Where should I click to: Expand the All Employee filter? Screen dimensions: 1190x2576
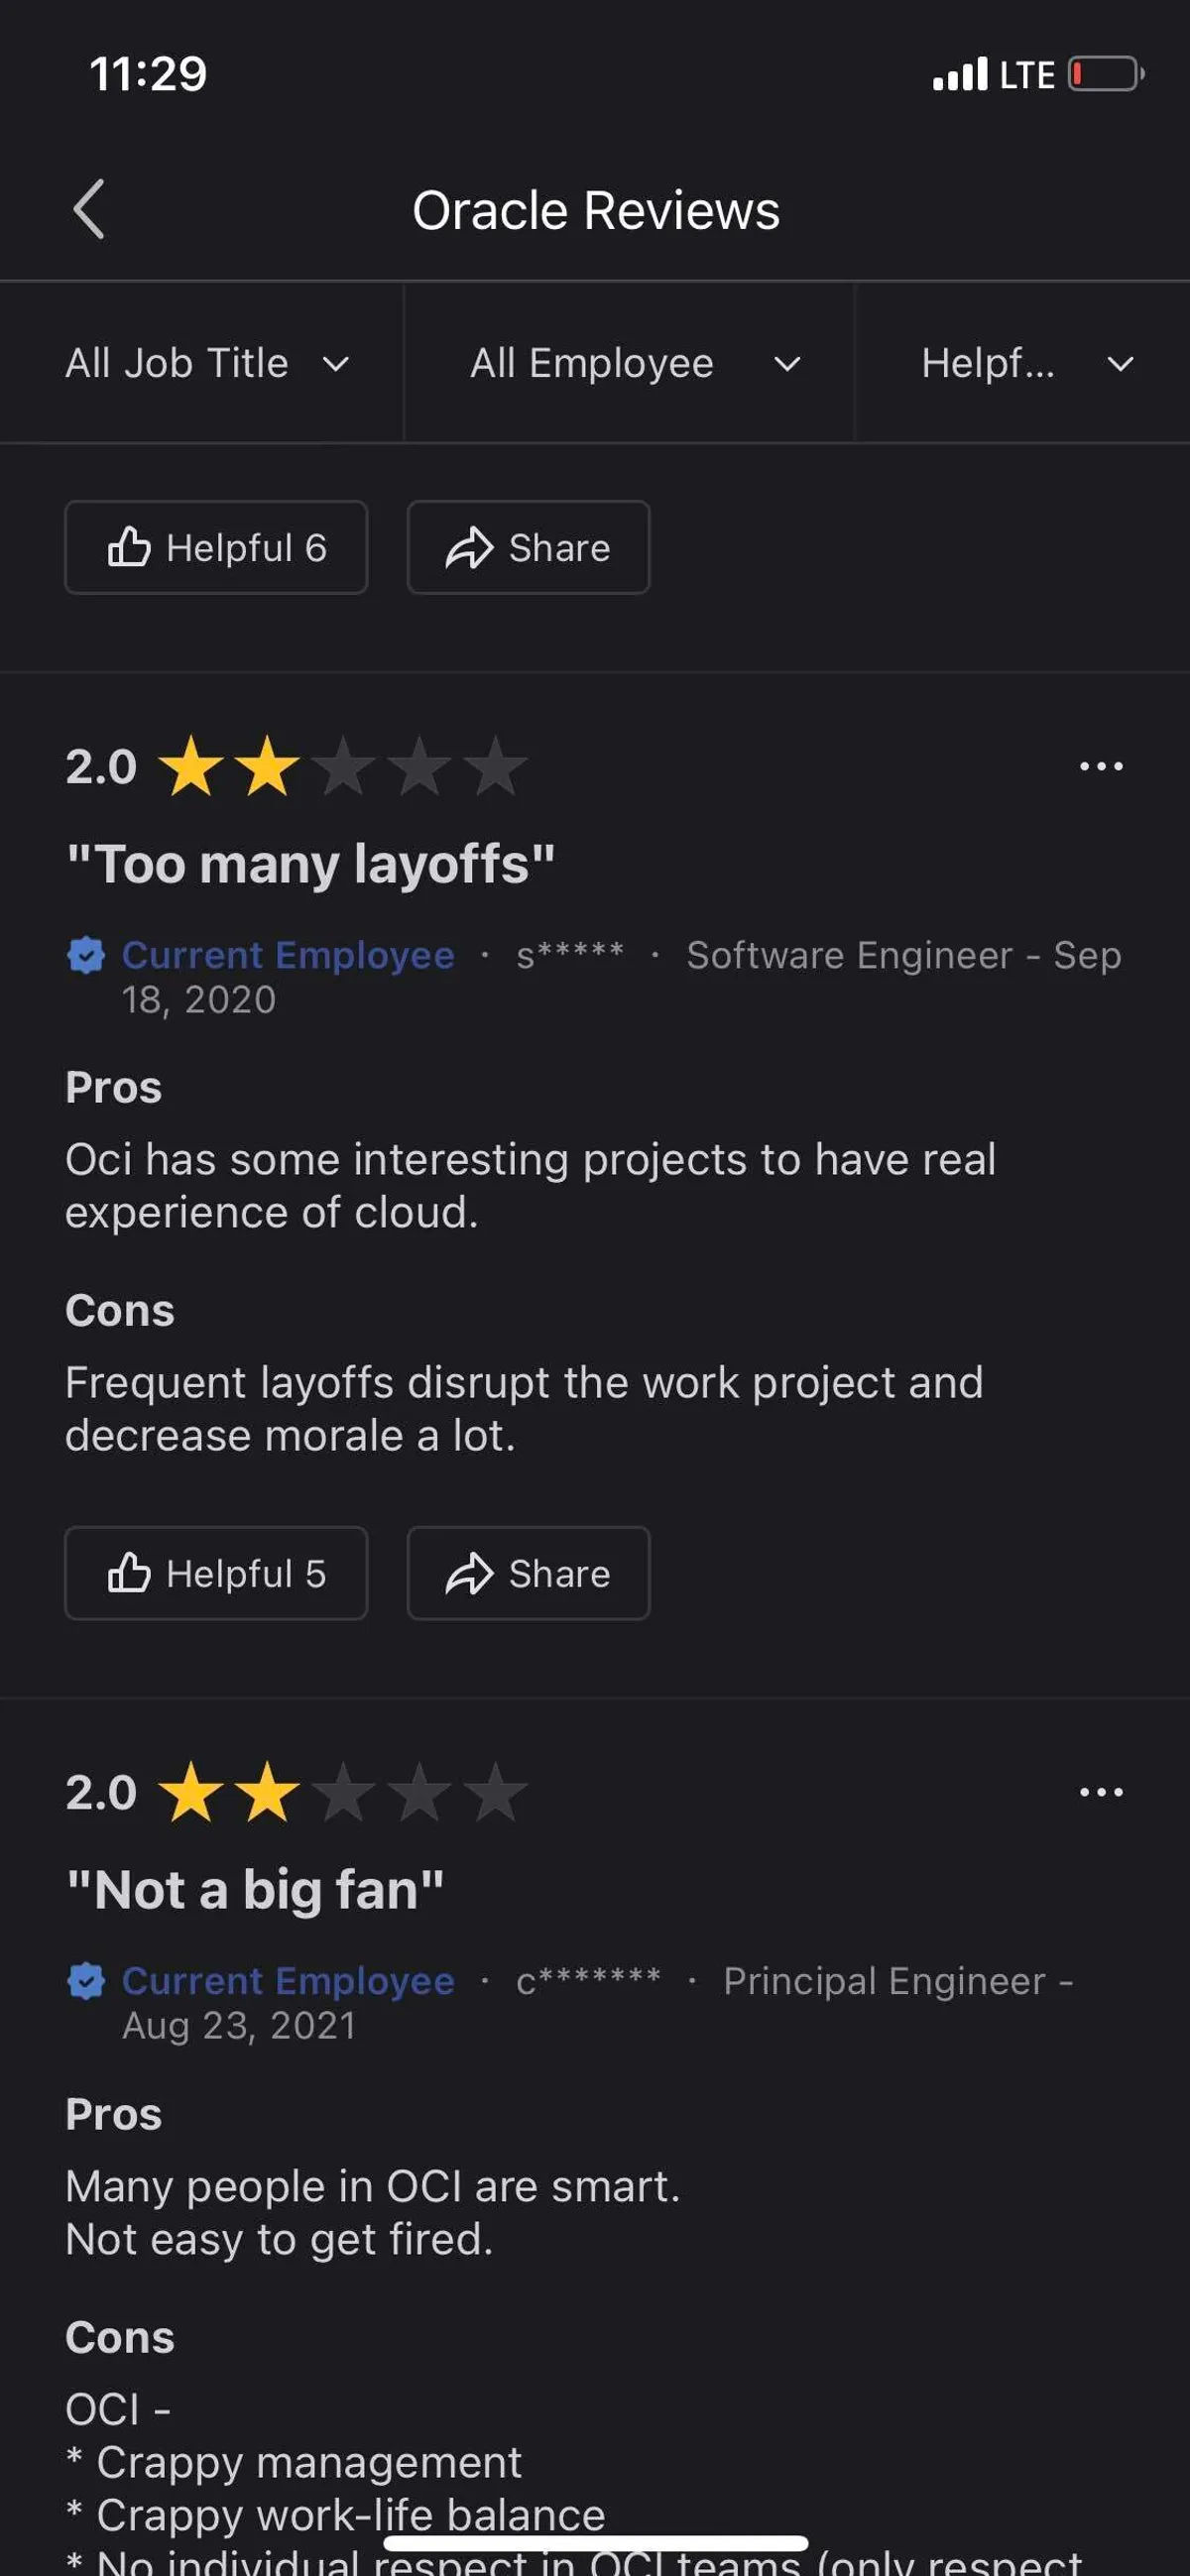tap(634, 363)
